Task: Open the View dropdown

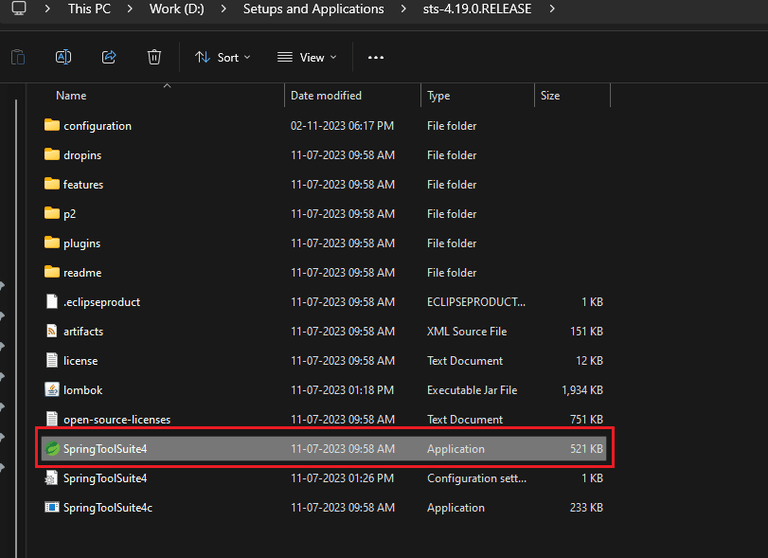Action: 307,57
